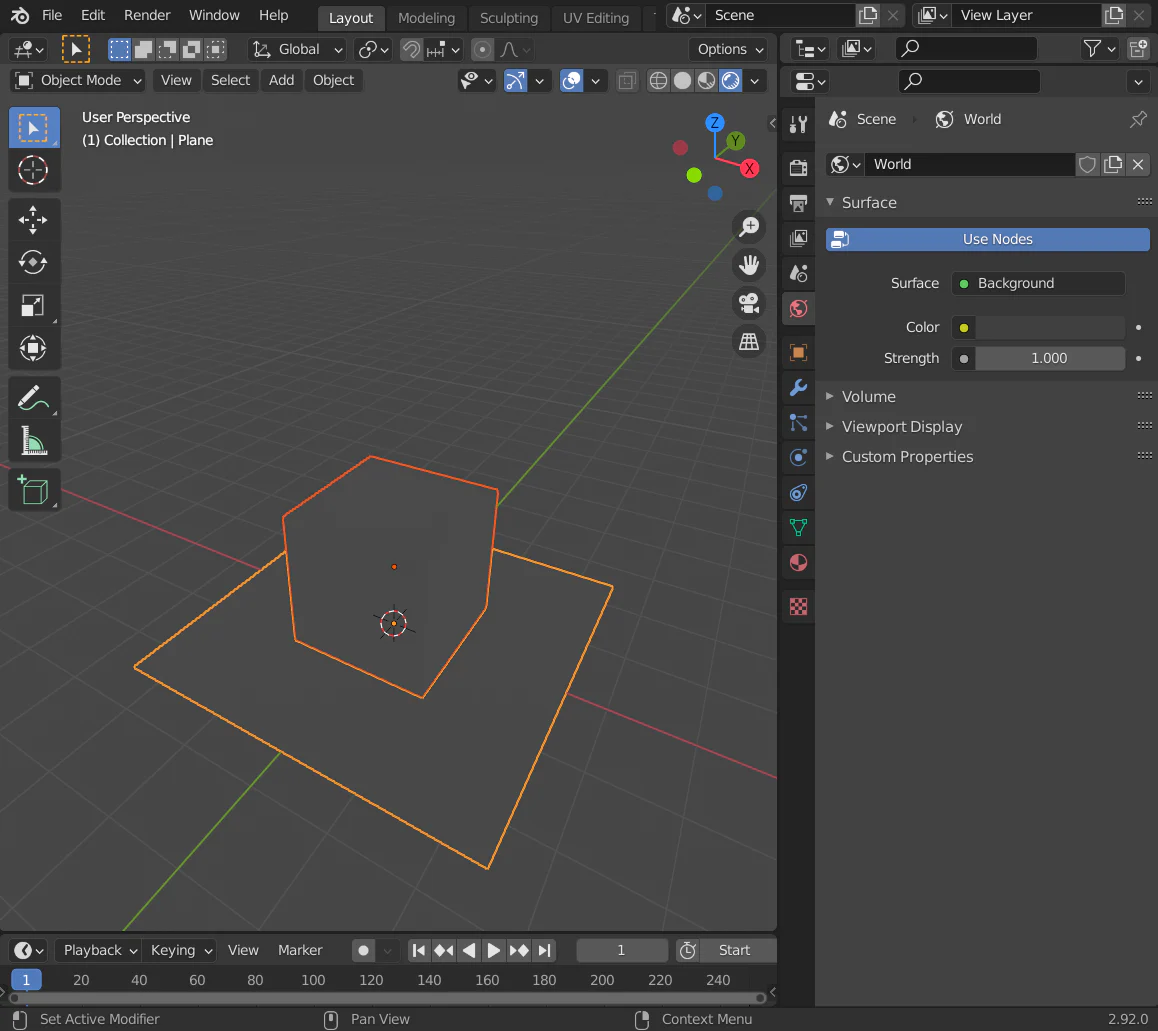The width and height of the screenshot is (1158, 1031).
Task: Open the Material properties tab
Action: (x=798, y=563)
